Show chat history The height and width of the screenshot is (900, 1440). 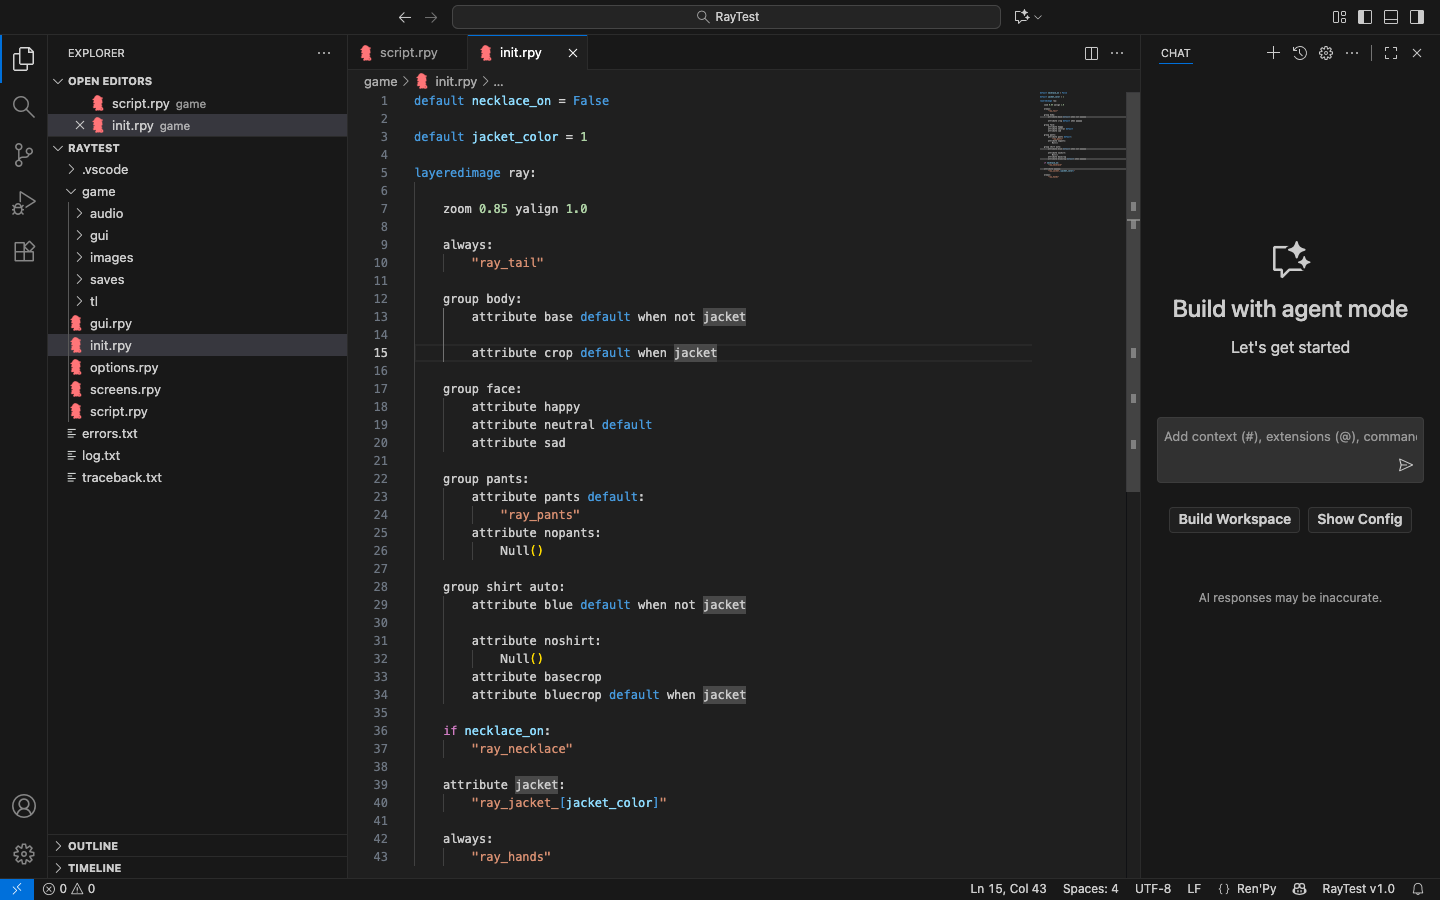(1300, 53)
